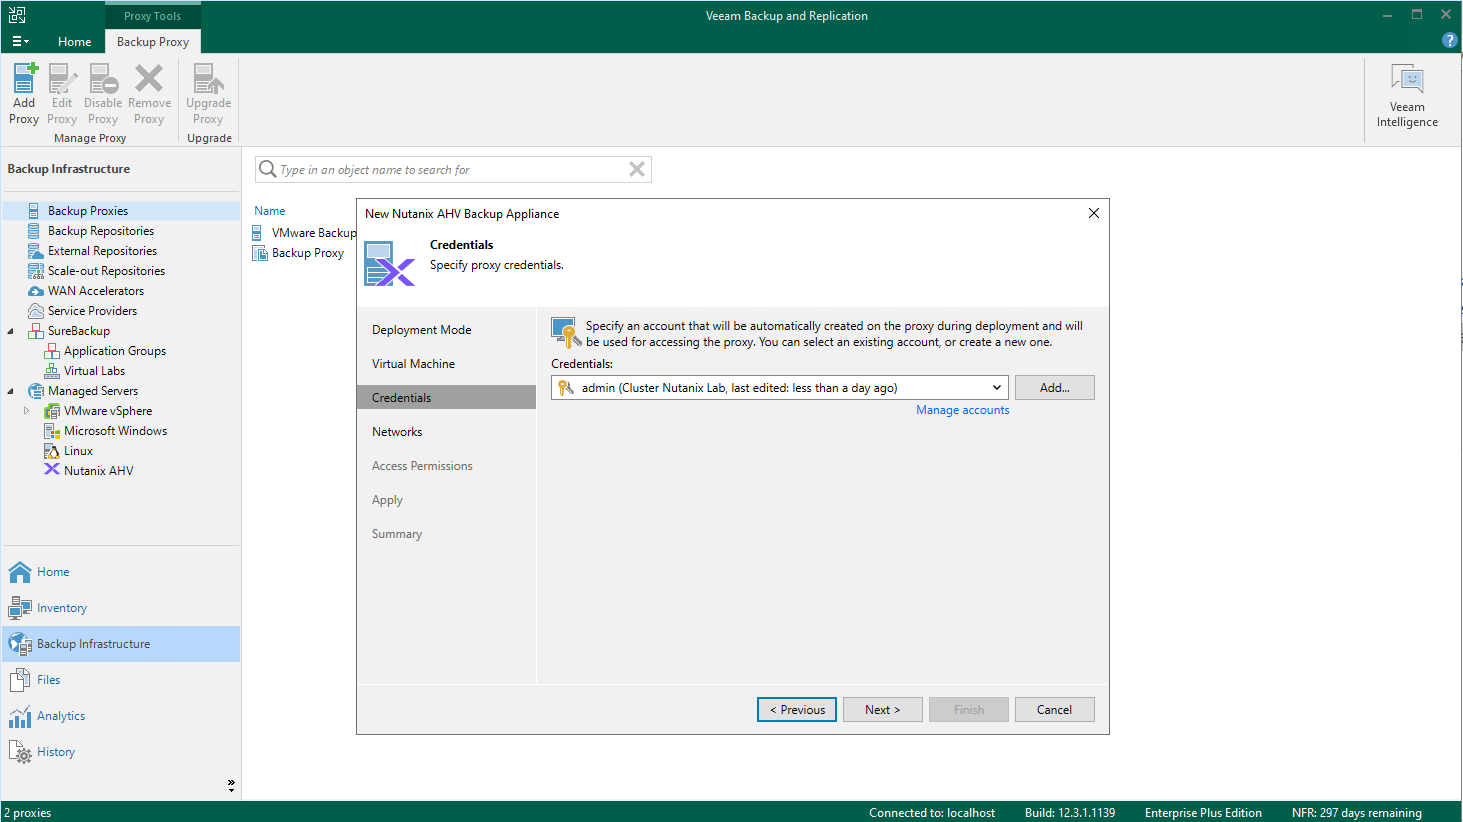Go to the Networks wizard step

pos(397,432)
